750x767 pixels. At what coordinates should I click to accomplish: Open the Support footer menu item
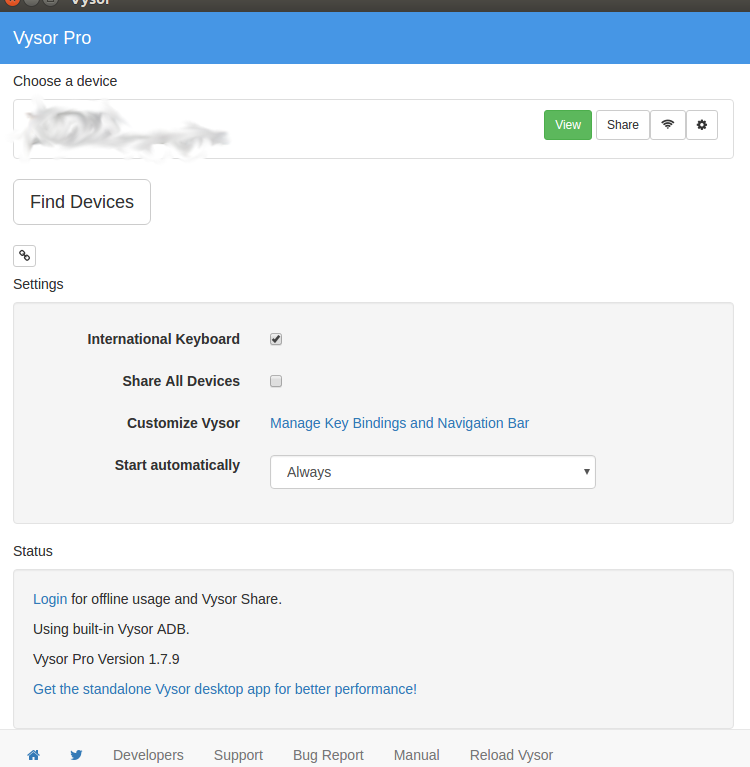(x=238, y=755)
